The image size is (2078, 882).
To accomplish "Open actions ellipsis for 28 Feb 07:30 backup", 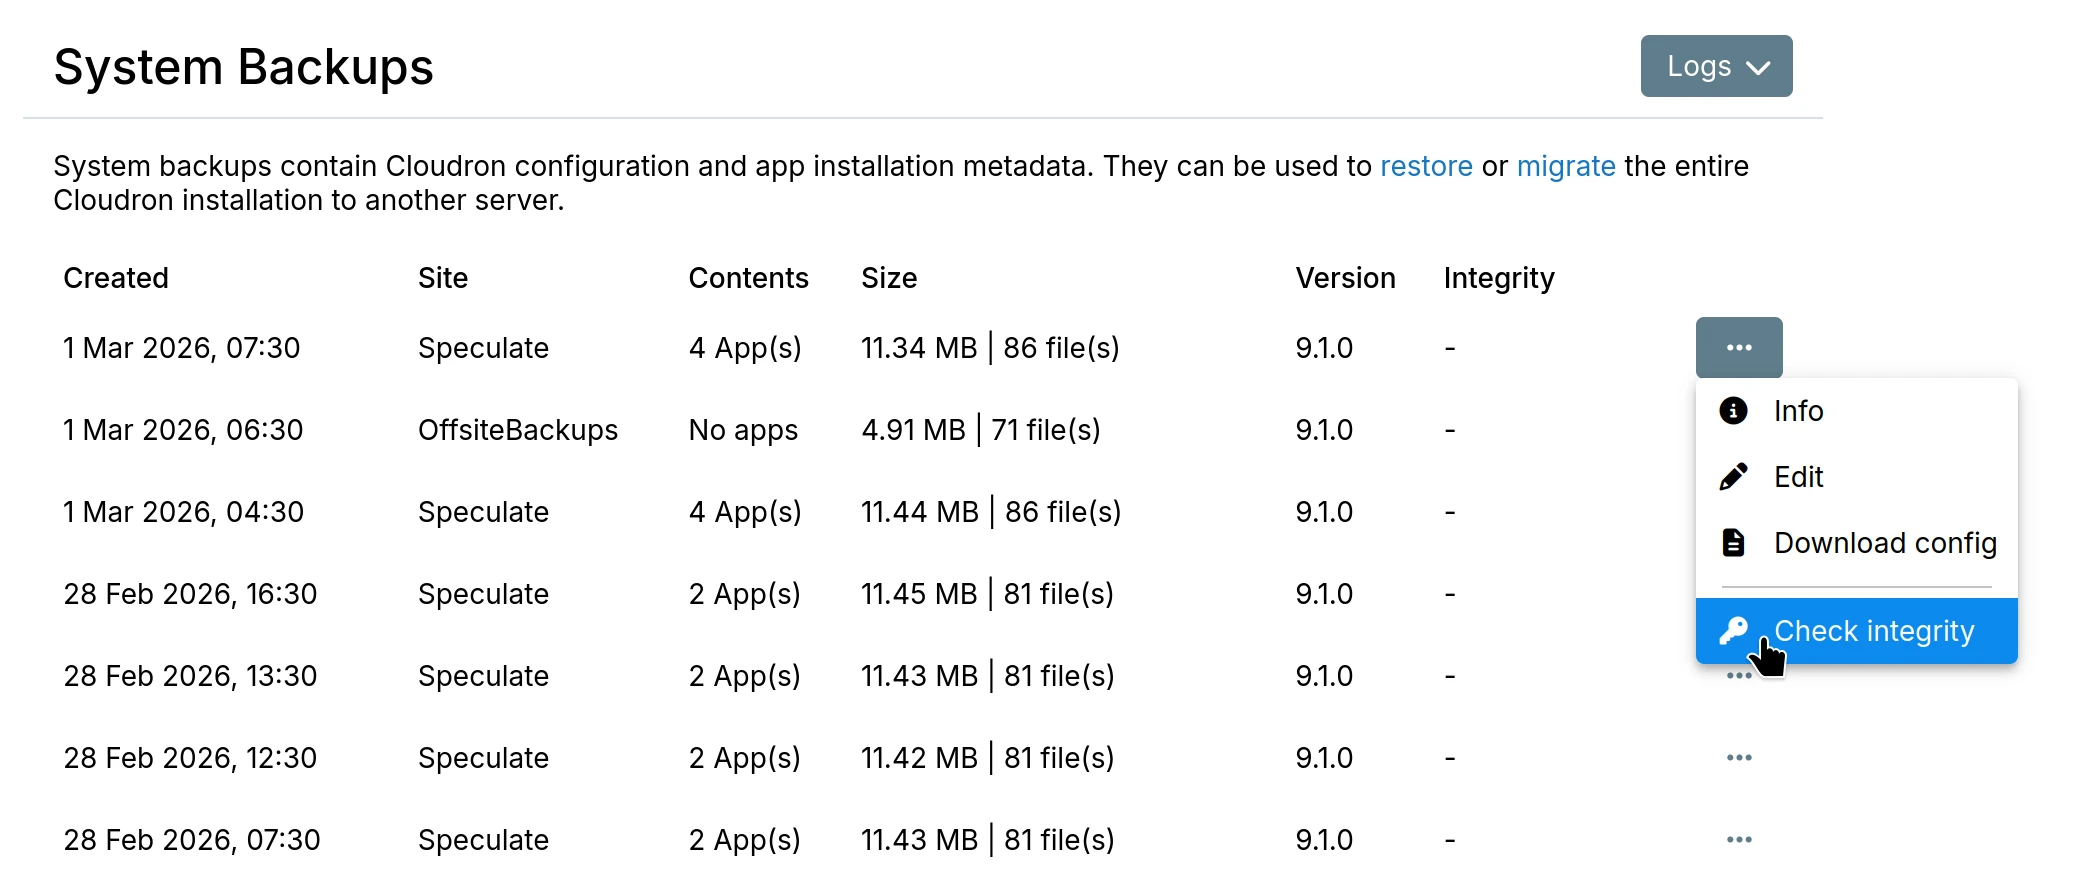I will (1738, 840).
